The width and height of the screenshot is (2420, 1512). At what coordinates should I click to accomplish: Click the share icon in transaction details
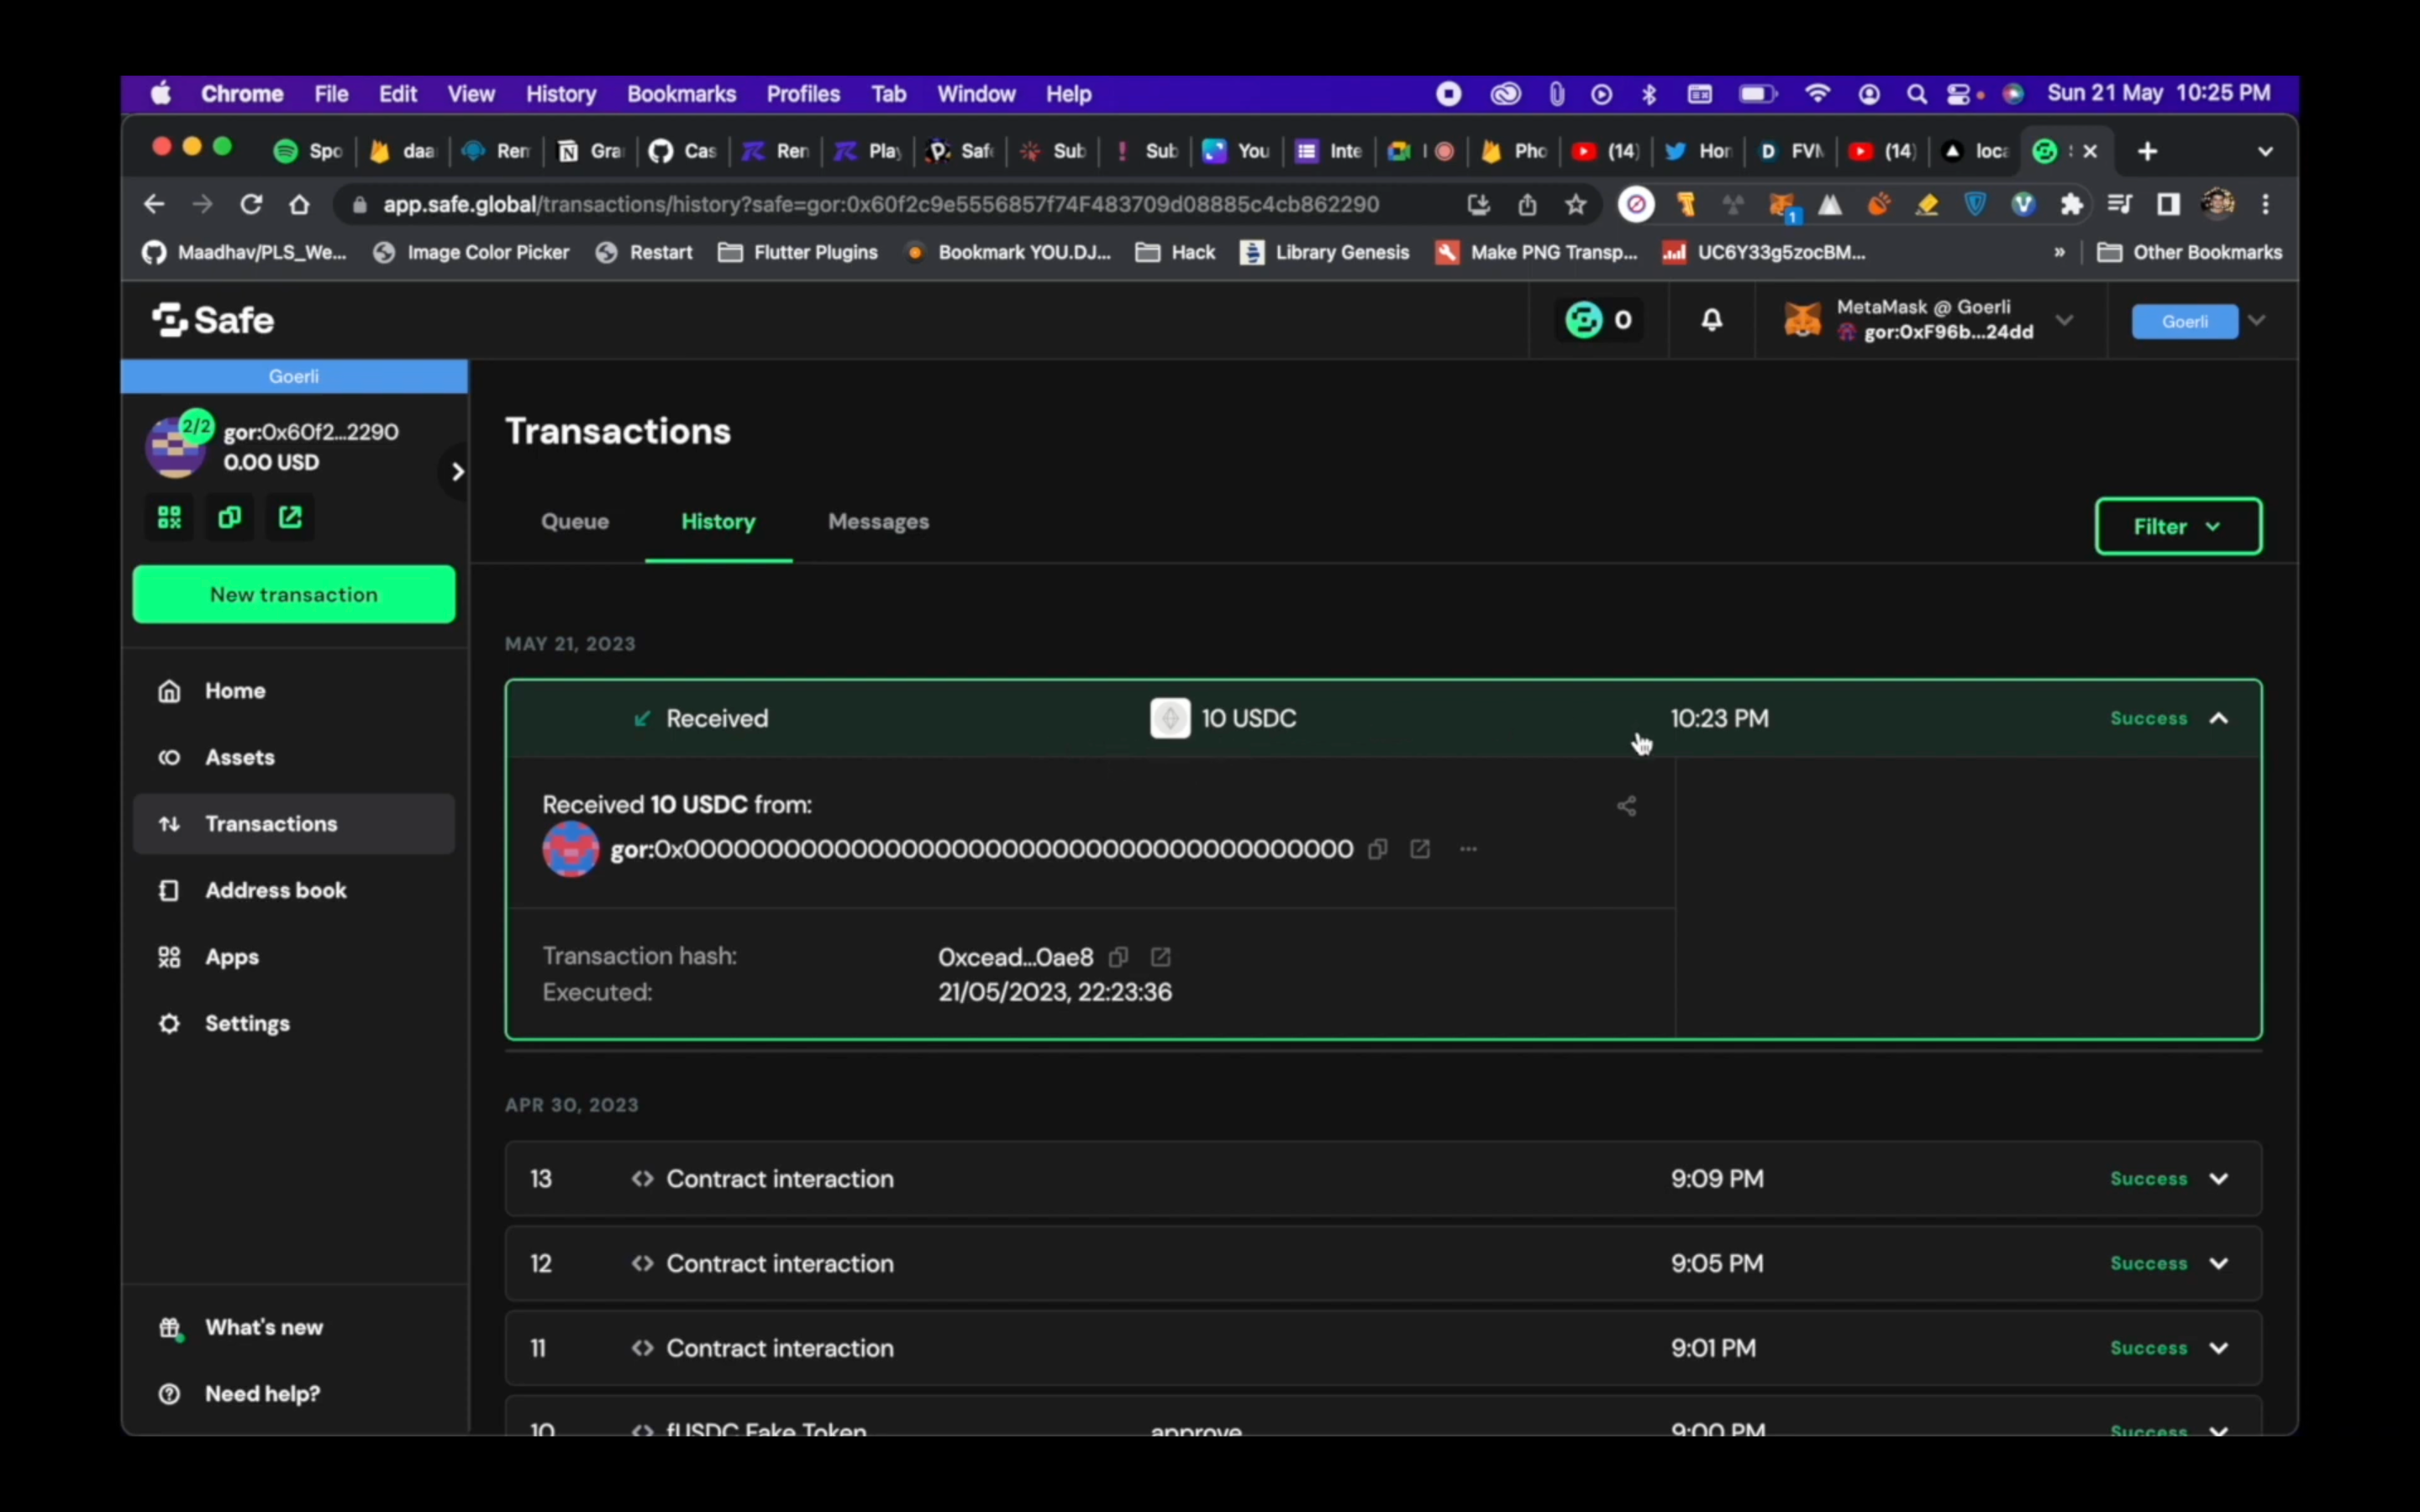click(x=1626, y=806)
